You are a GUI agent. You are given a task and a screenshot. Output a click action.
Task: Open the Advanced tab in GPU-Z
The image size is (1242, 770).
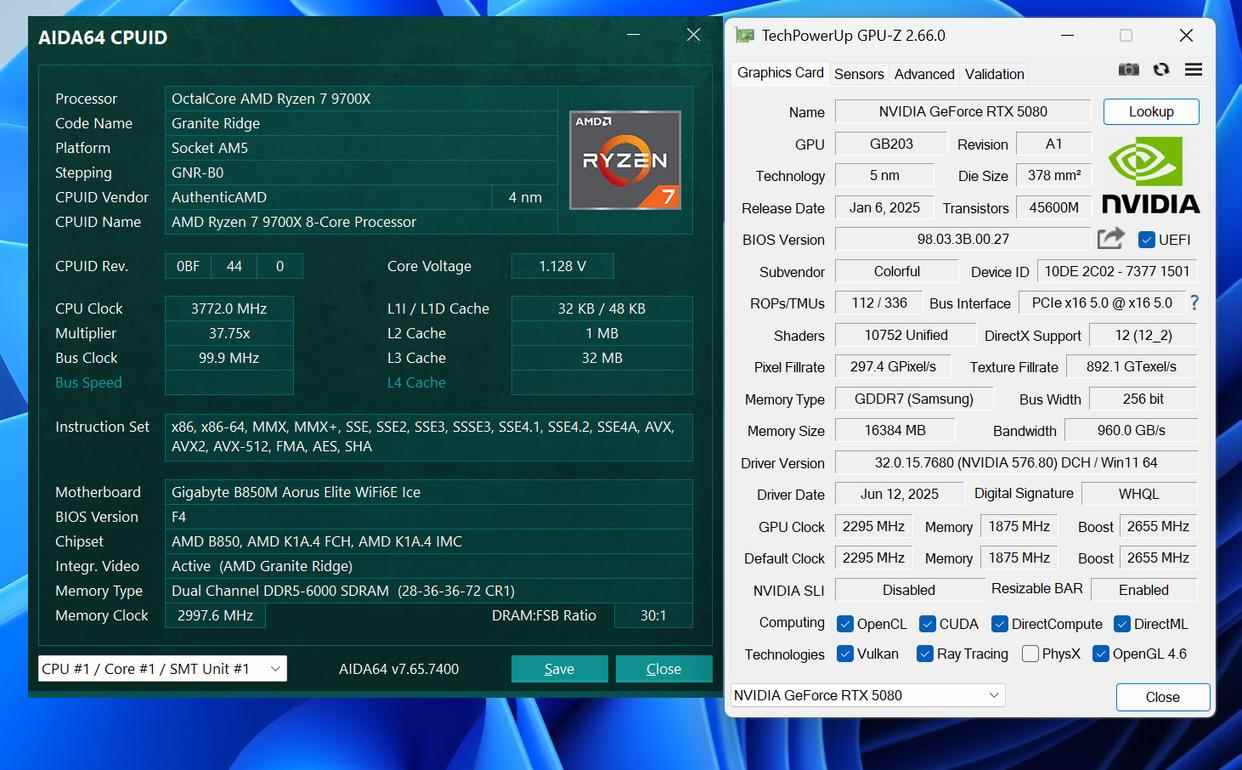tap(924, 74)
